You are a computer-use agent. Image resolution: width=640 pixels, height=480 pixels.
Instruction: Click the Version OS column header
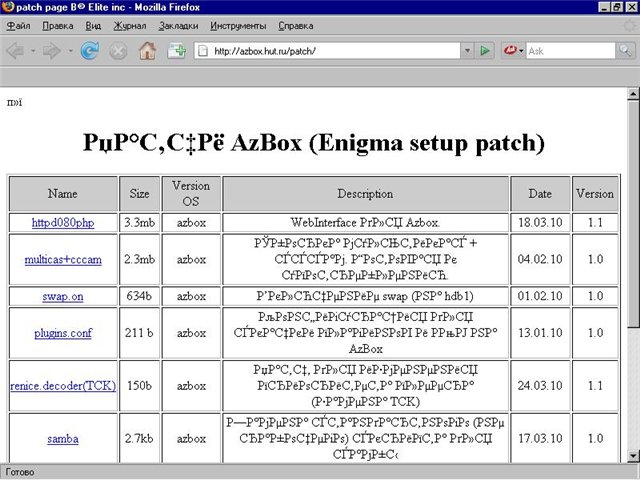coord(191,193)
